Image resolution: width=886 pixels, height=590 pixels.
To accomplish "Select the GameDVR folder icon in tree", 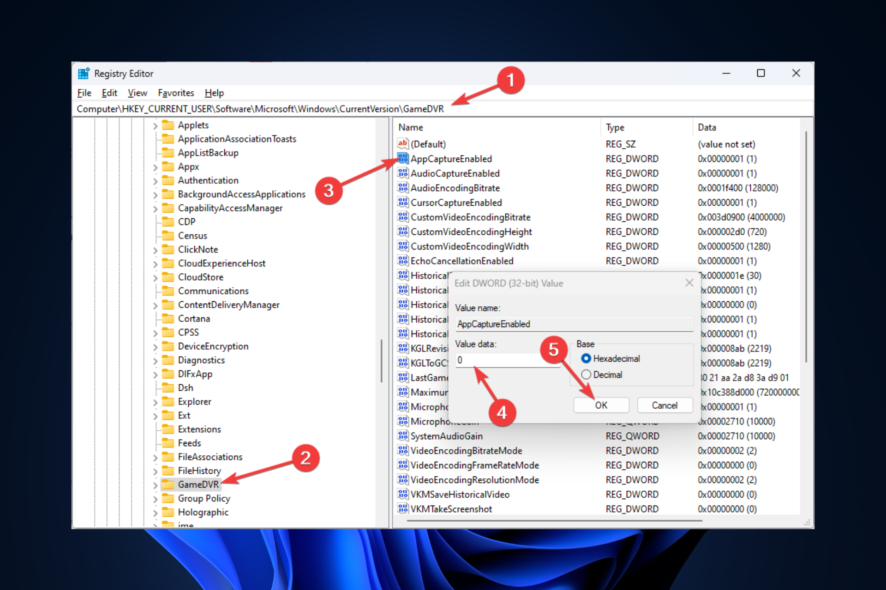I will pos(168,484).
